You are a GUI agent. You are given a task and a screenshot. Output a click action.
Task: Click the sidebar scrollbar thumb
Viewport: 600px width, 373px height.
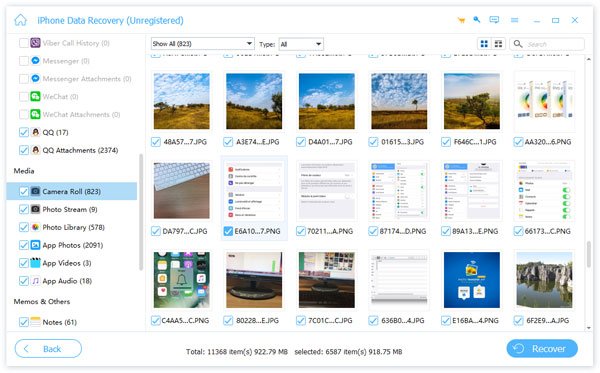(141, 212)
